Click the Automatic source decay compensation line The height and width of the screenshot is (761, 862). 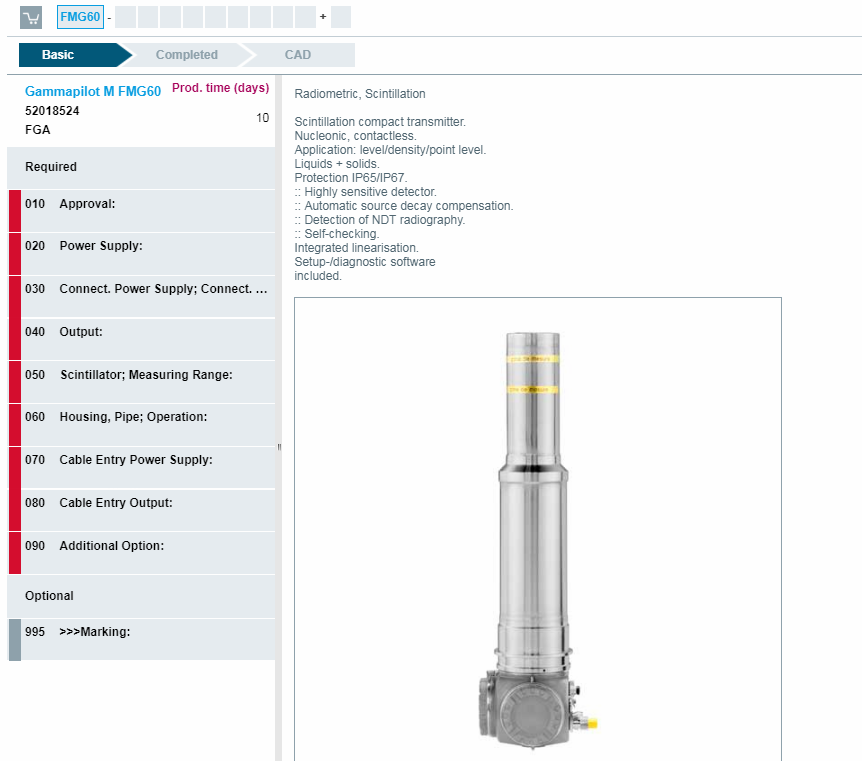pyautogui.click(x=404, y=206)
